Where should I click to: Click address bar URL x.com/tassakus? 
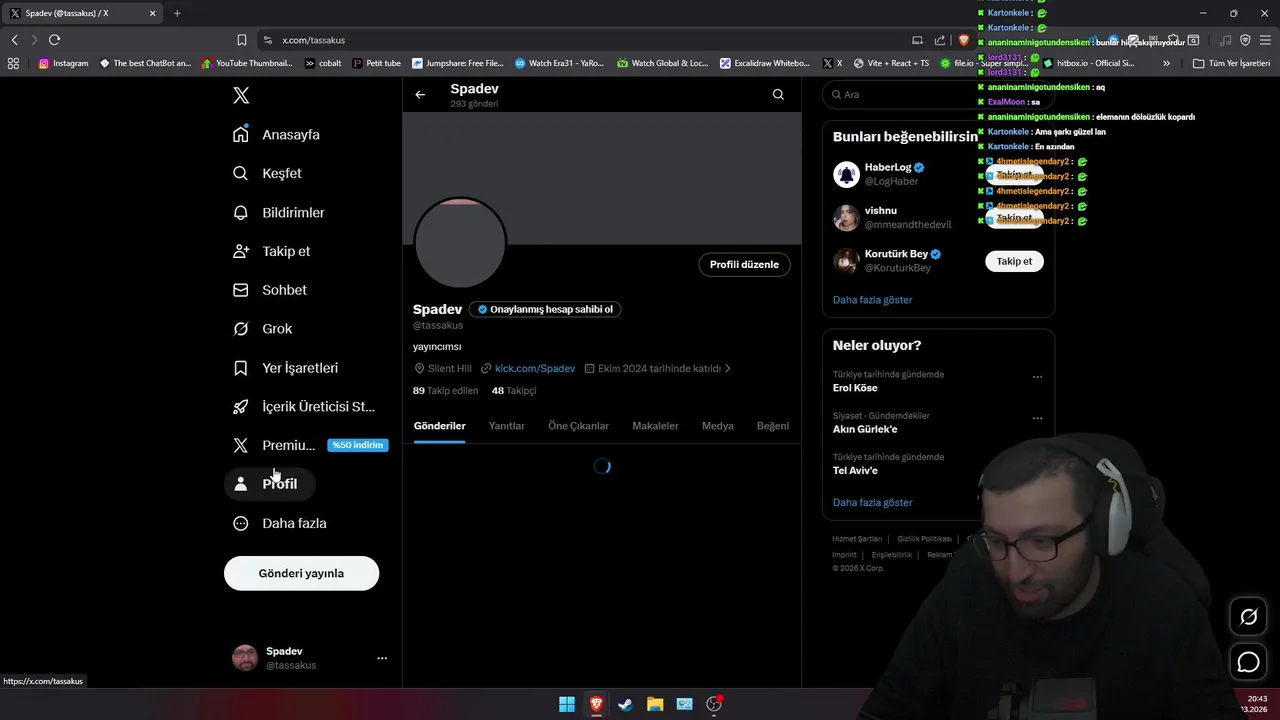(x=313, y=40)
